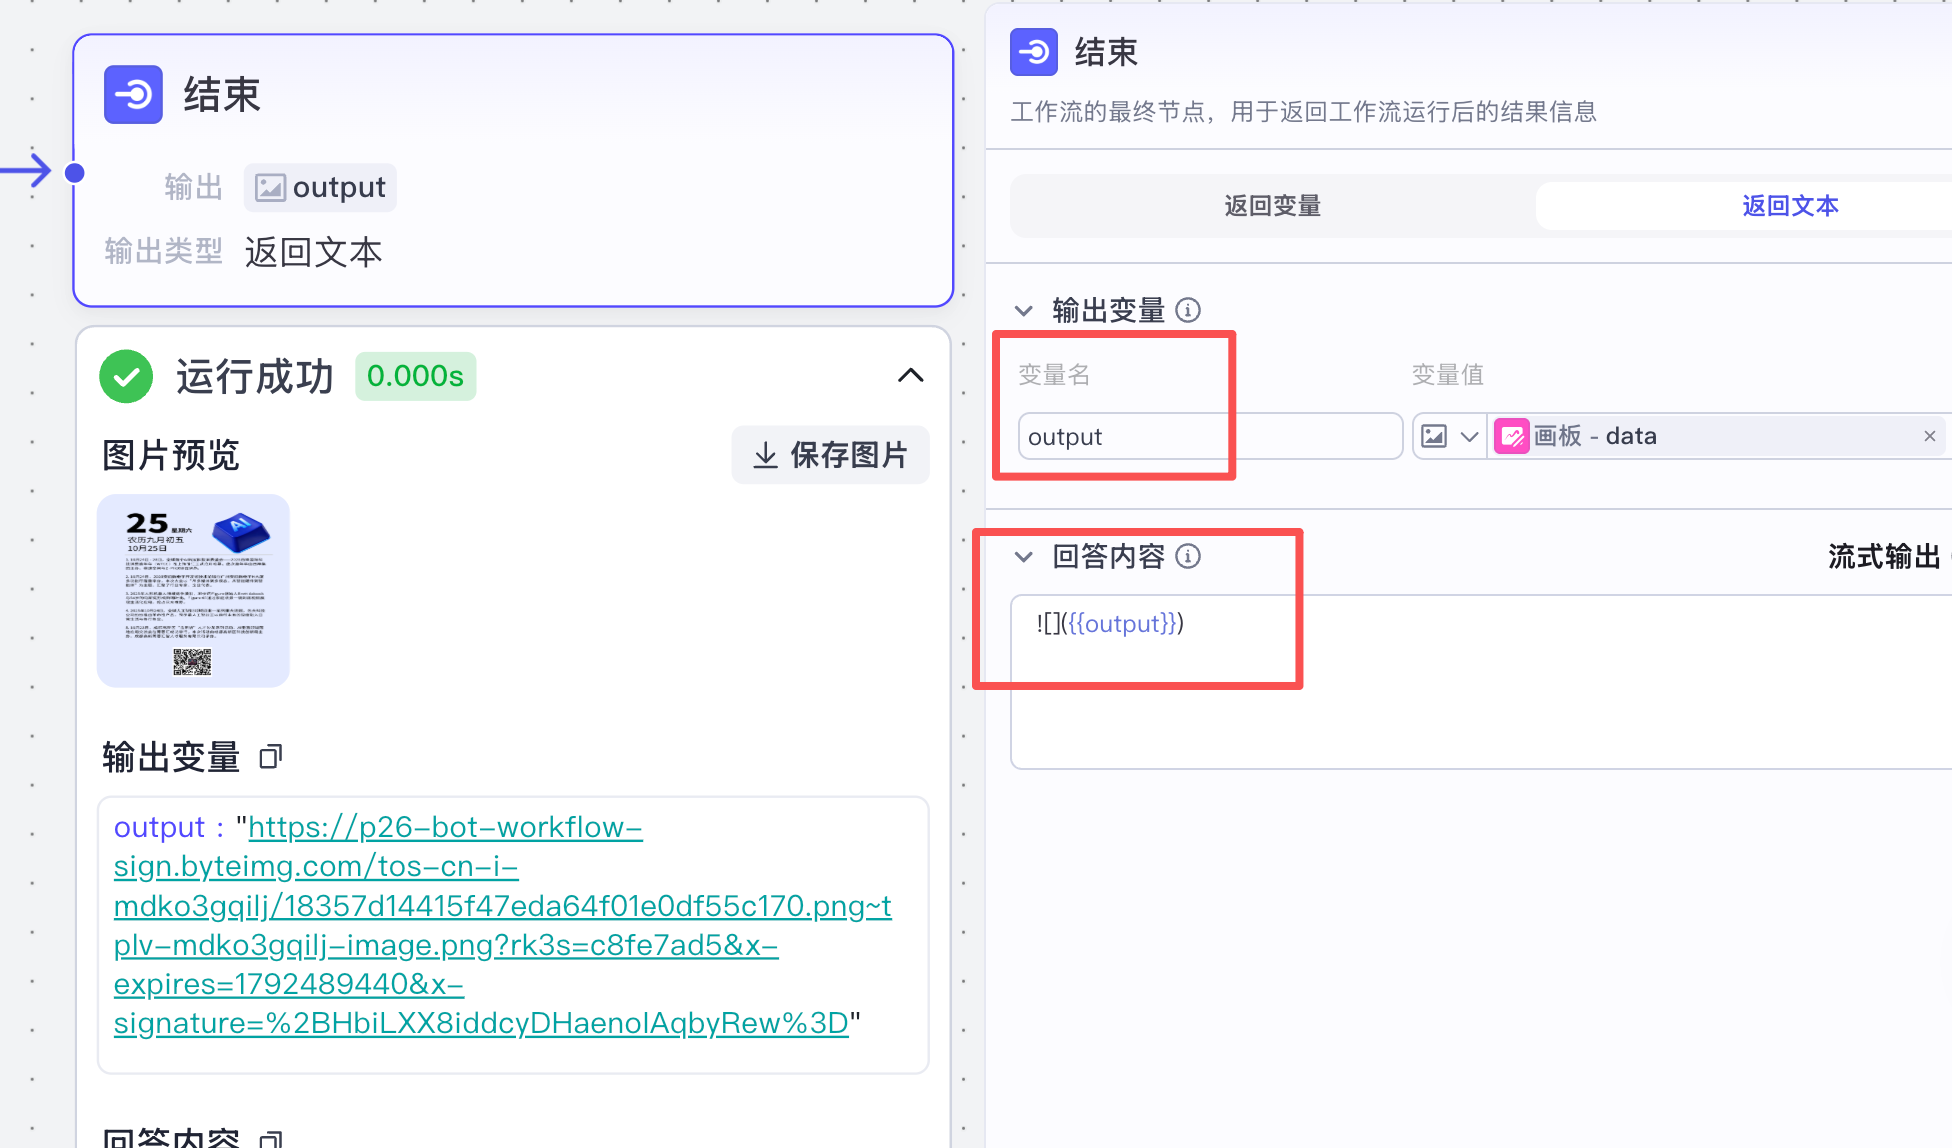Collapse the 回答内容 section chevron
The width and height of the screenshot is (1952, 1148).
[1023, 557]
